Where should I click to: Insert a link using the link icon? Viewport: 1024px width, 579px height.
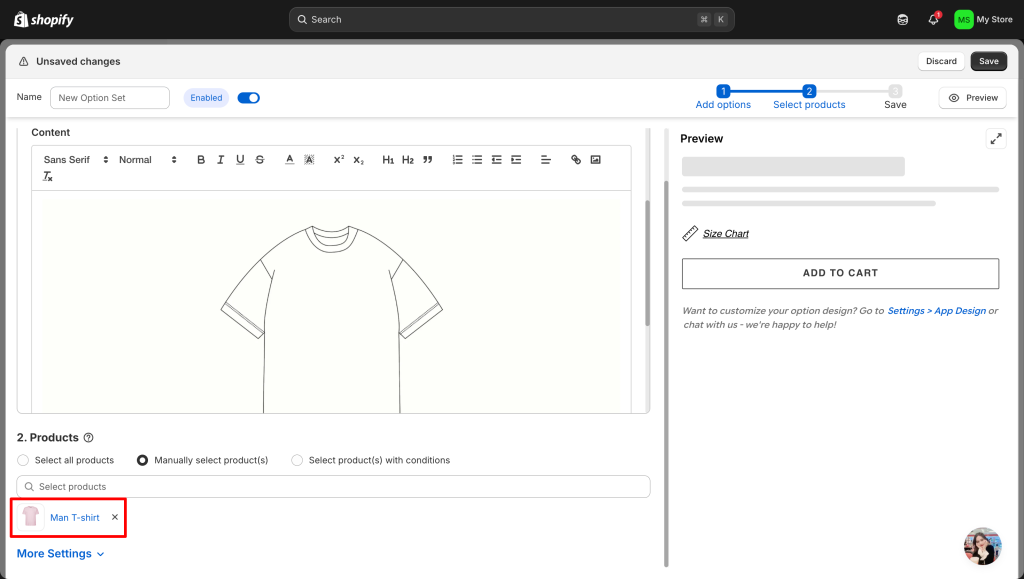pyautogui.click(x=576, y=160)
